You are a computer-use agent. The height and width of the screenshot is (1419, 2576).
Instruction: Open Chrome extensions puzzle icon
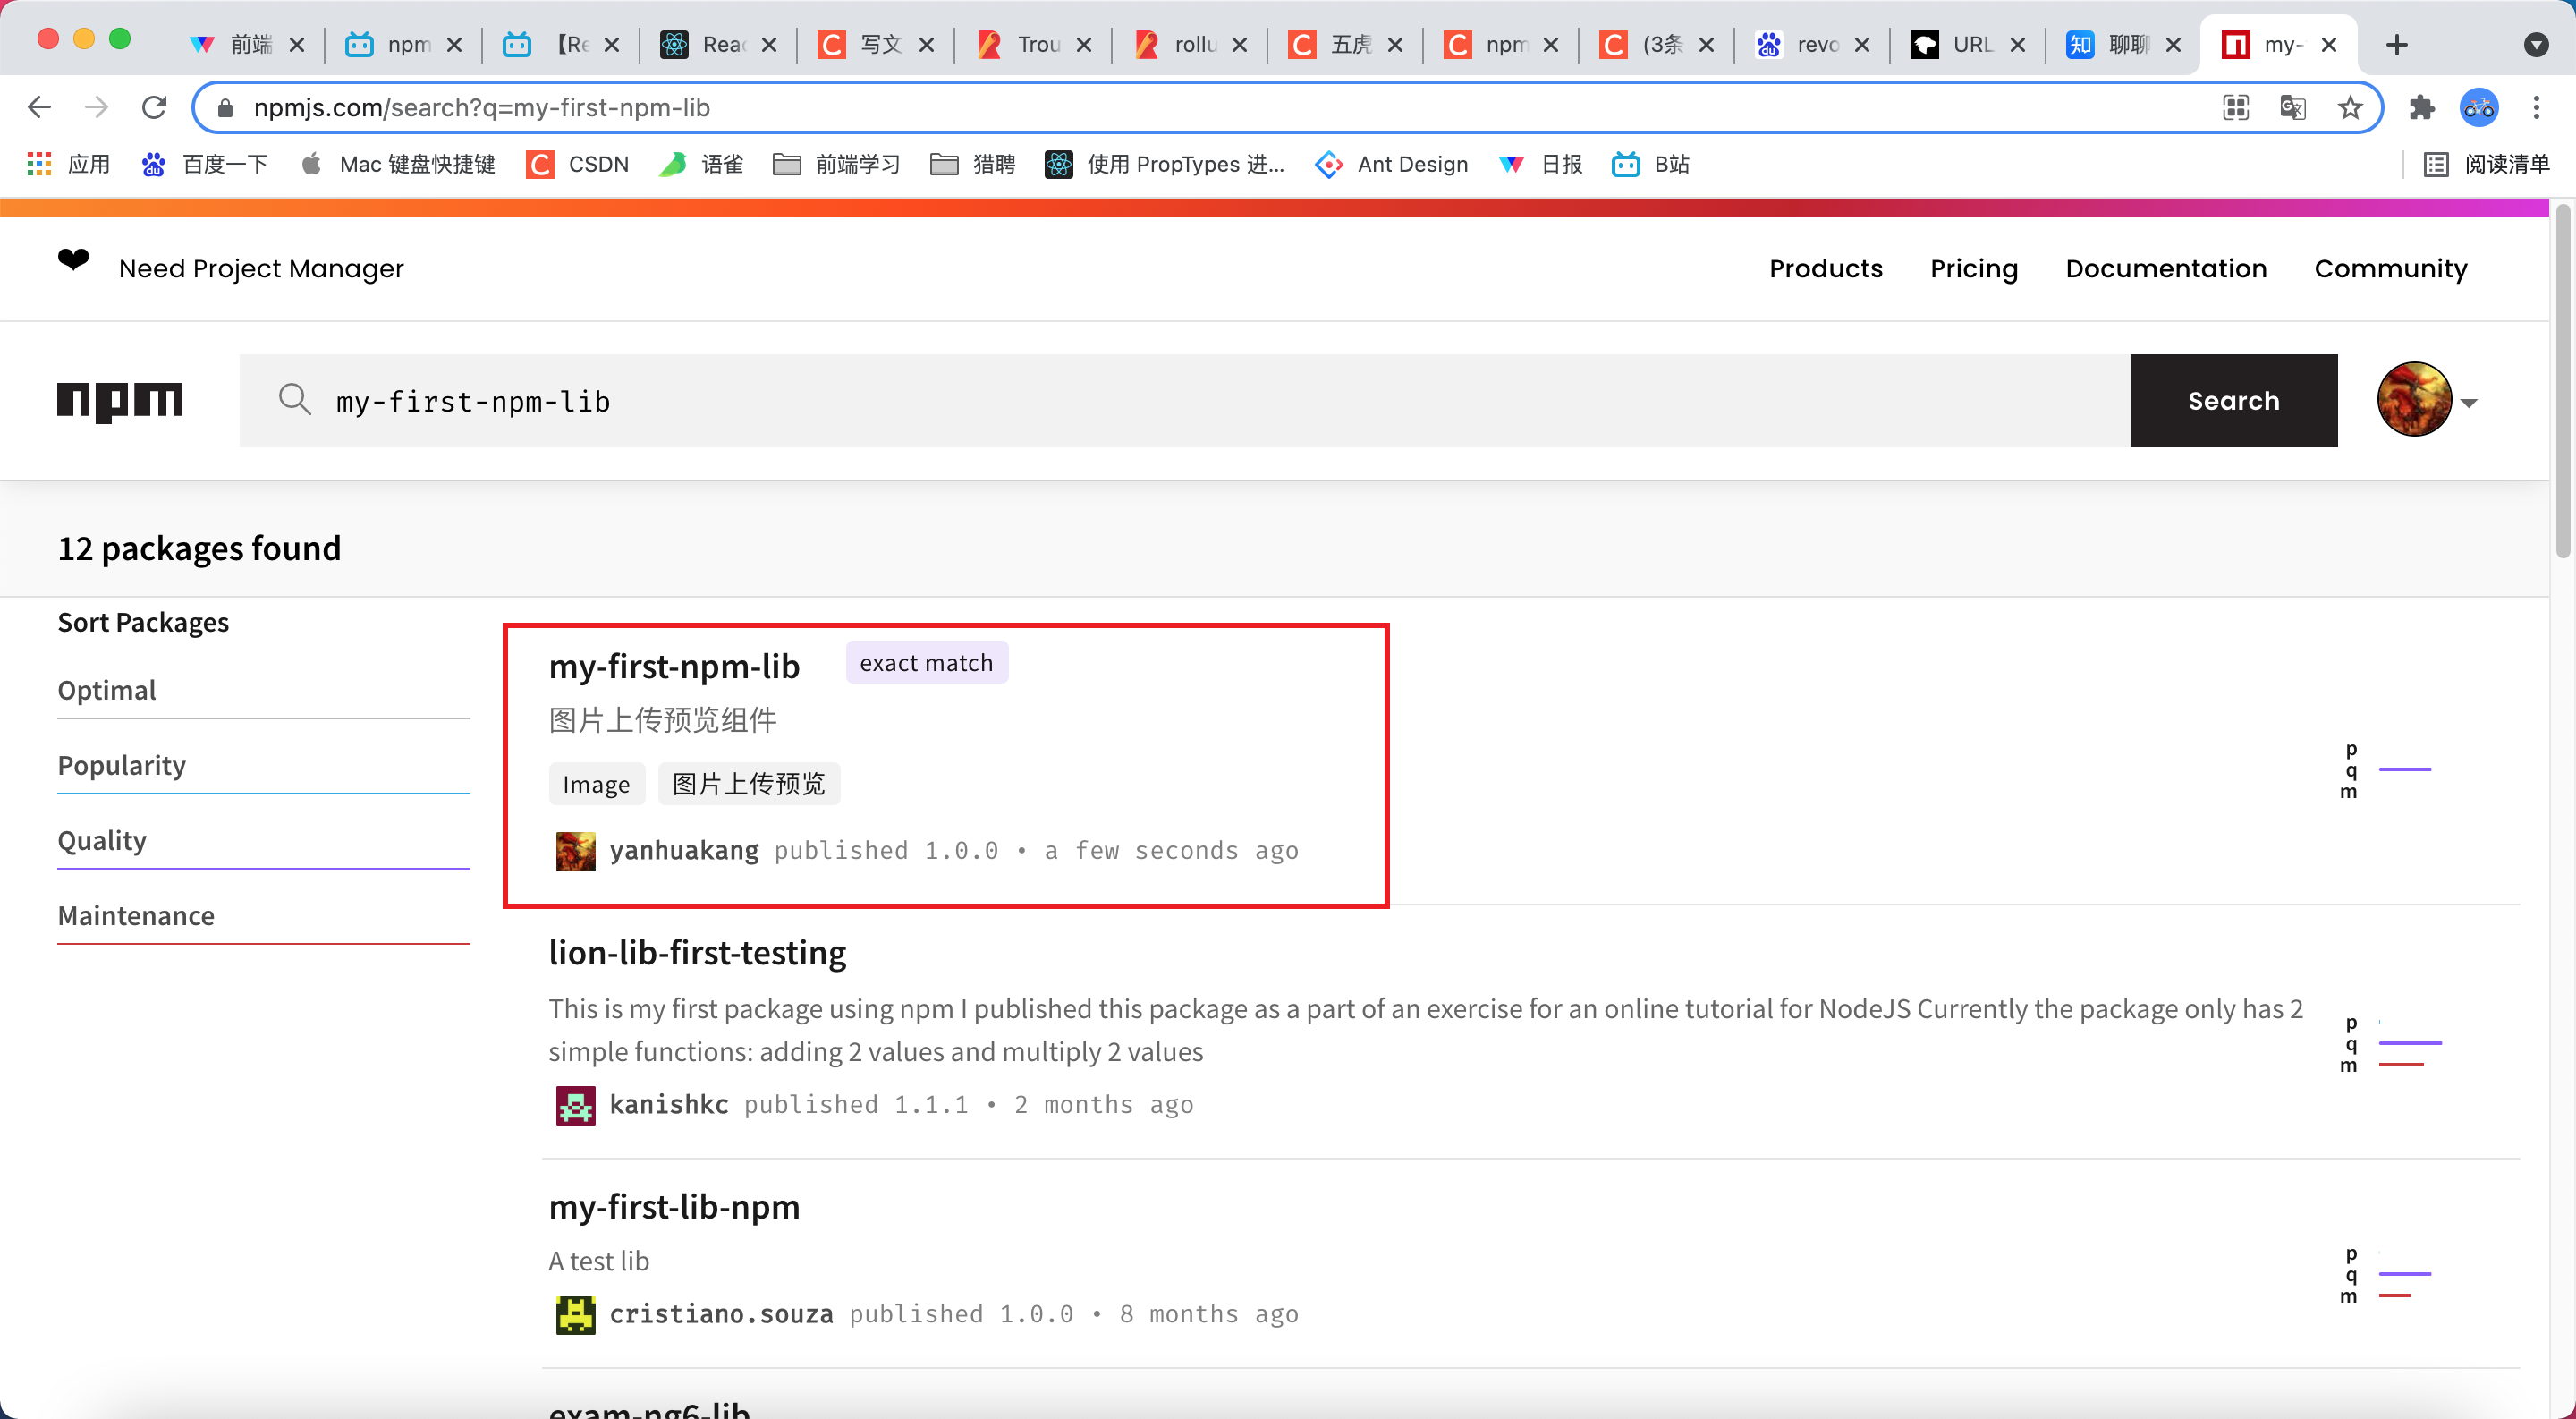[2421, 107]
